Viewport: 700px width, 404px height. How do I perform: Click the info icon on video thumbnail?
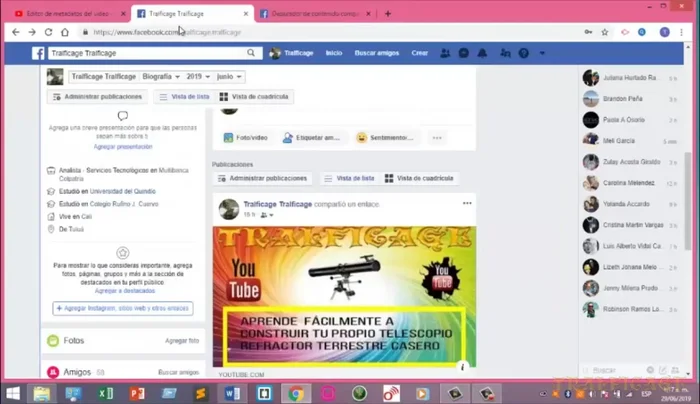[x=462, y=367]
